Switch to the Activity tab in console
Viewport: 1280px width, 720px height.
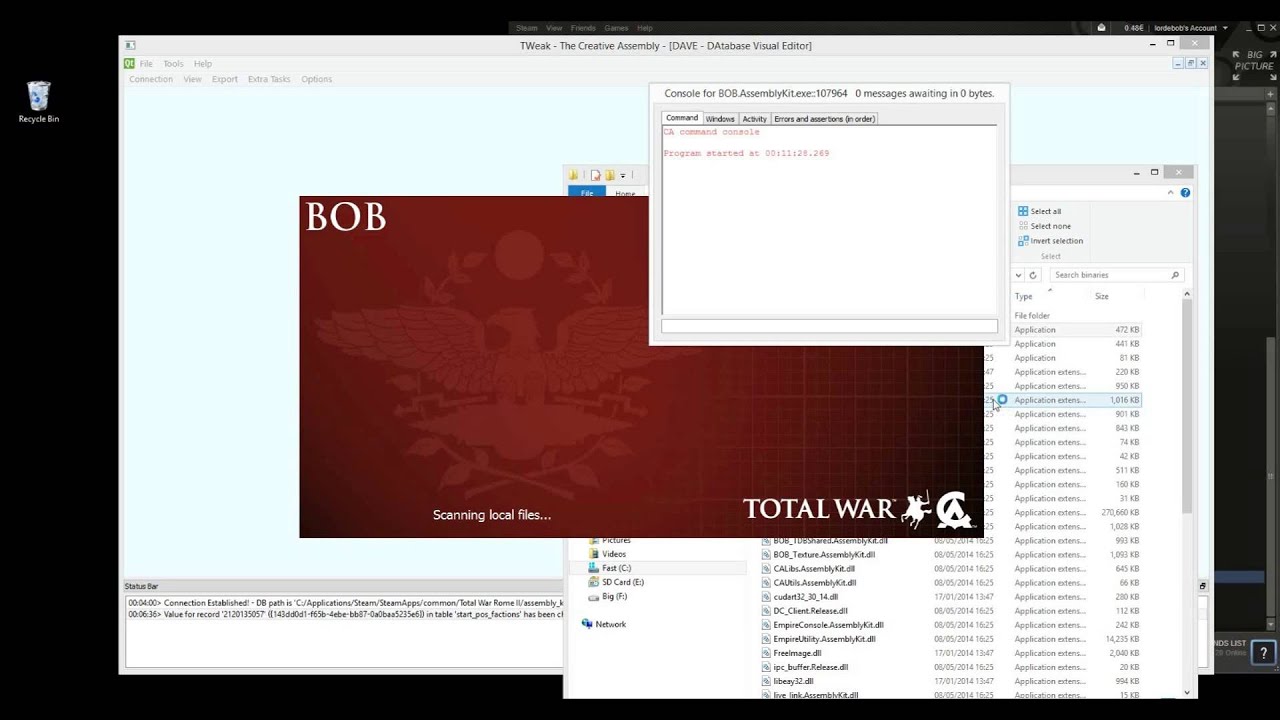coord(754,119)
